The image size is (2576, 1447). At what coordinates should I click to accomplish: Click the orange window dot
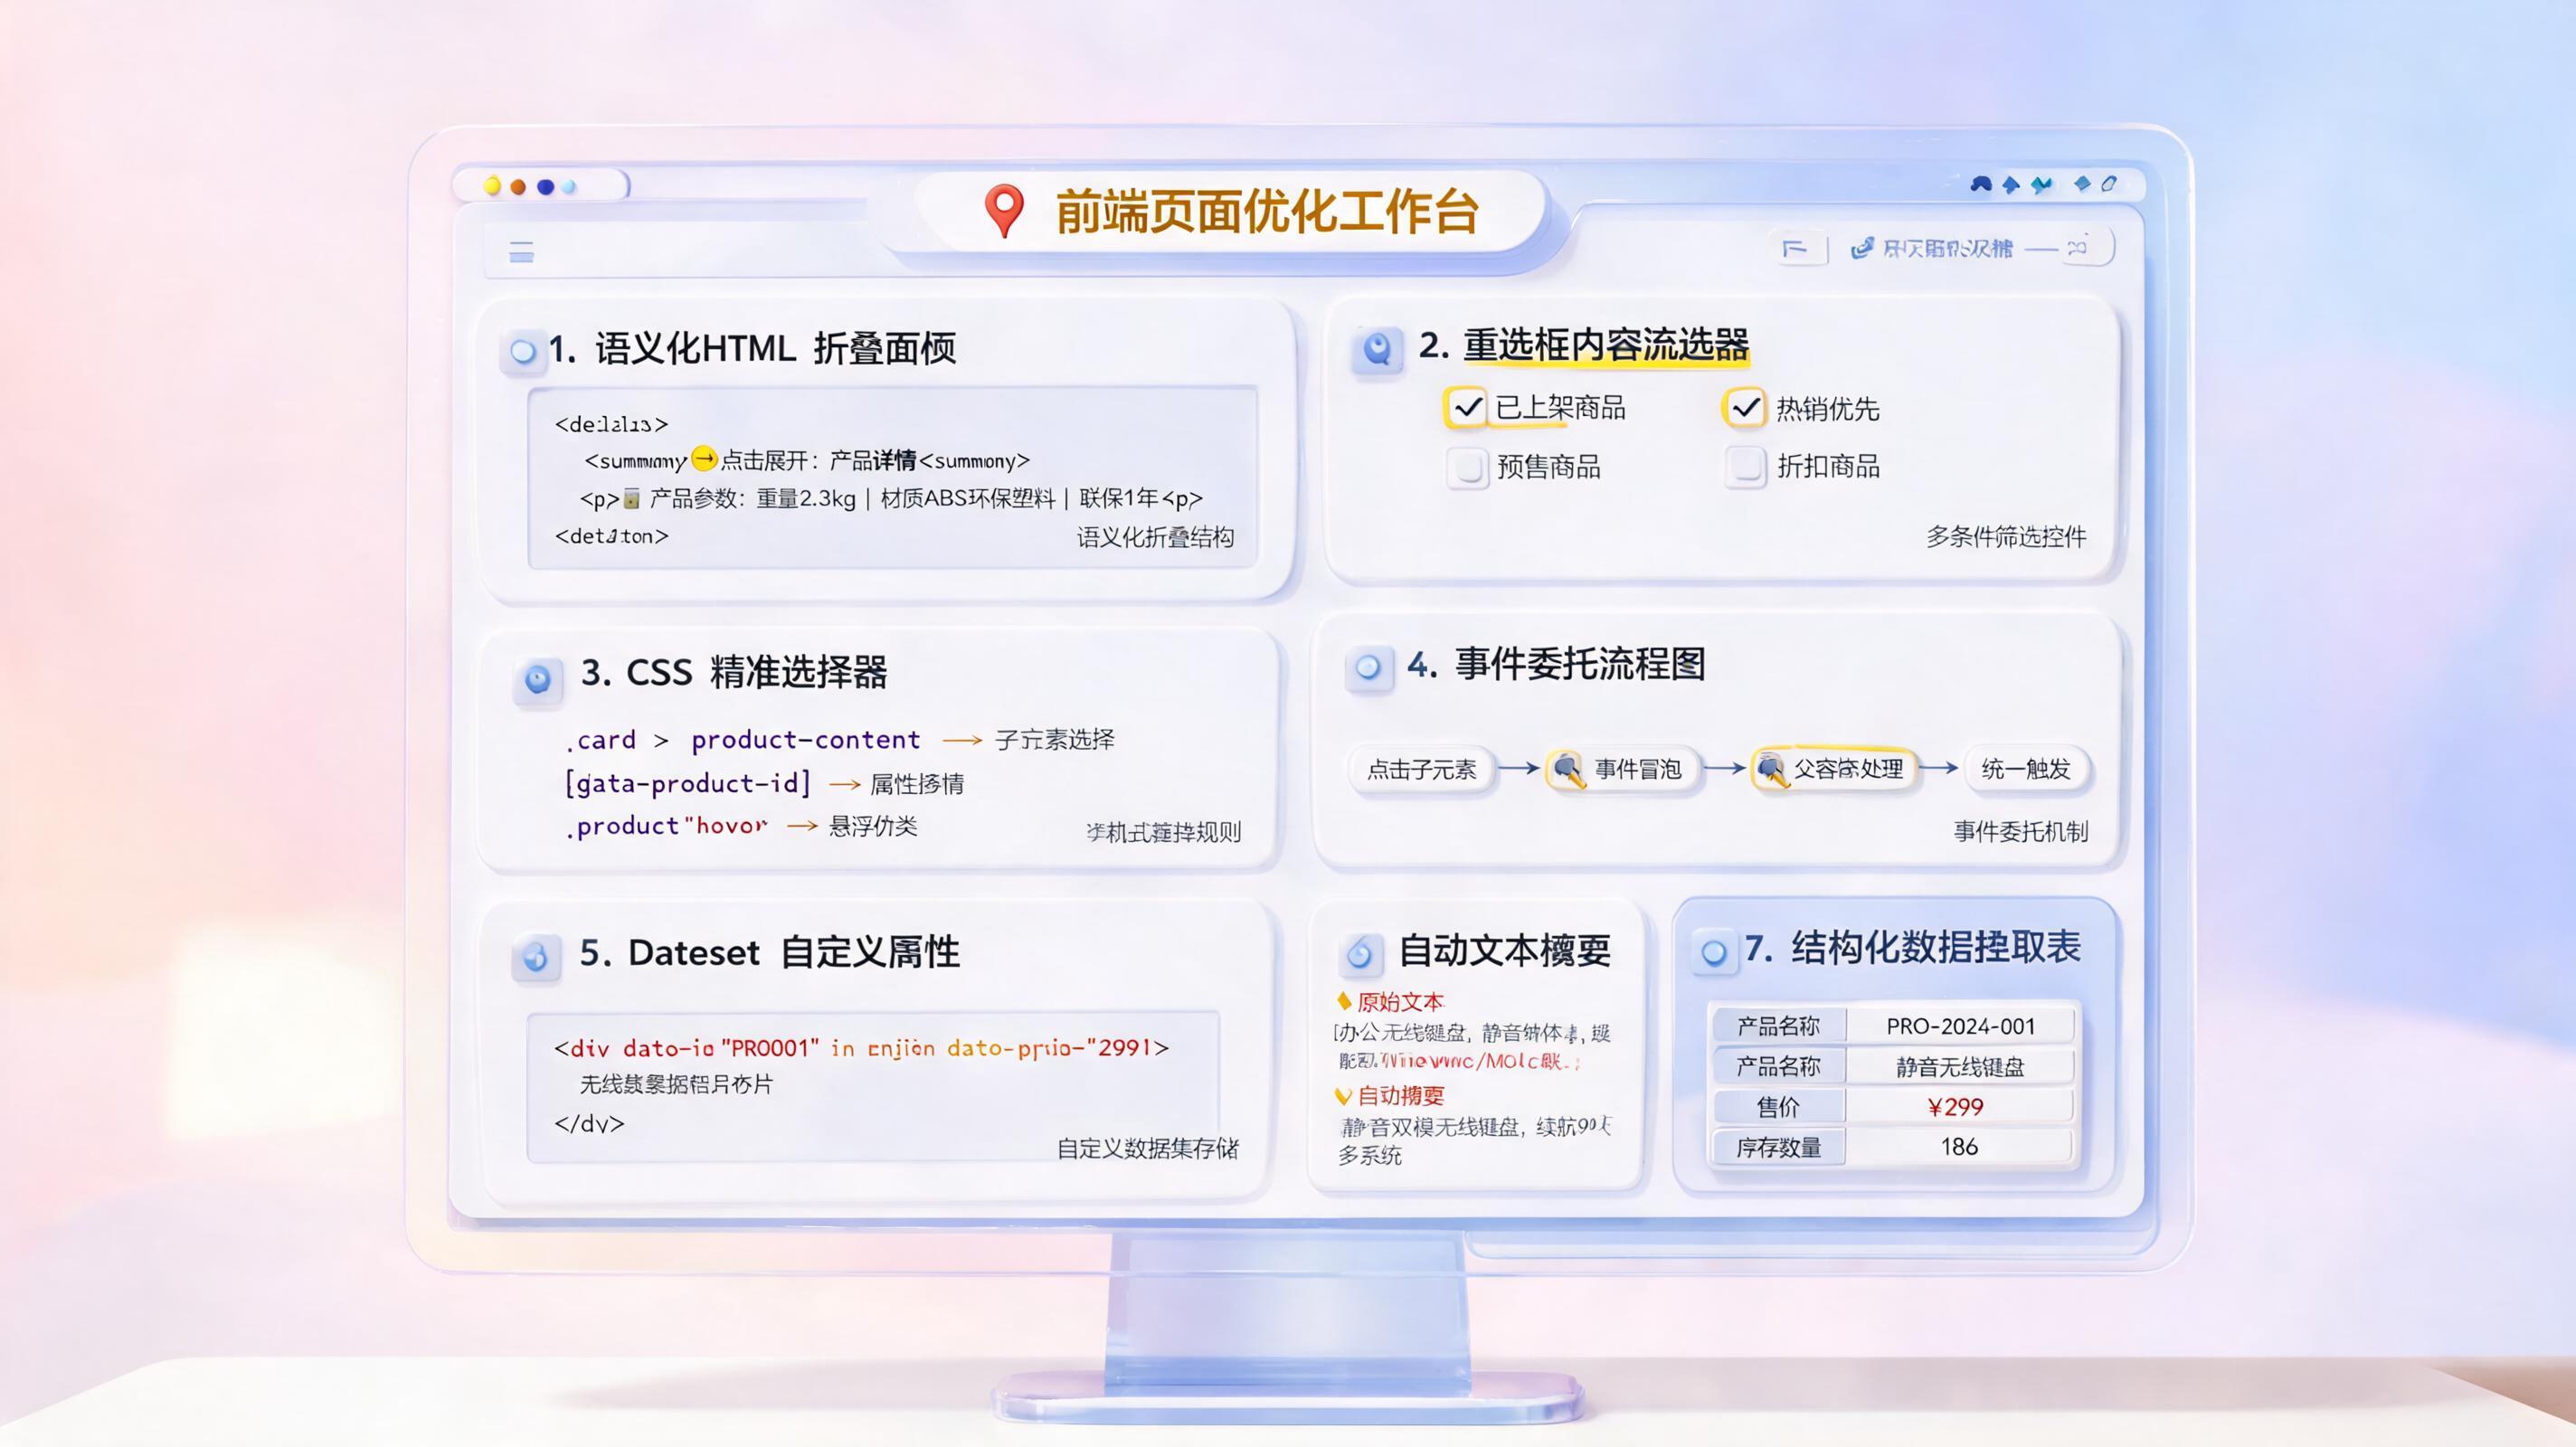coord(518,186)
